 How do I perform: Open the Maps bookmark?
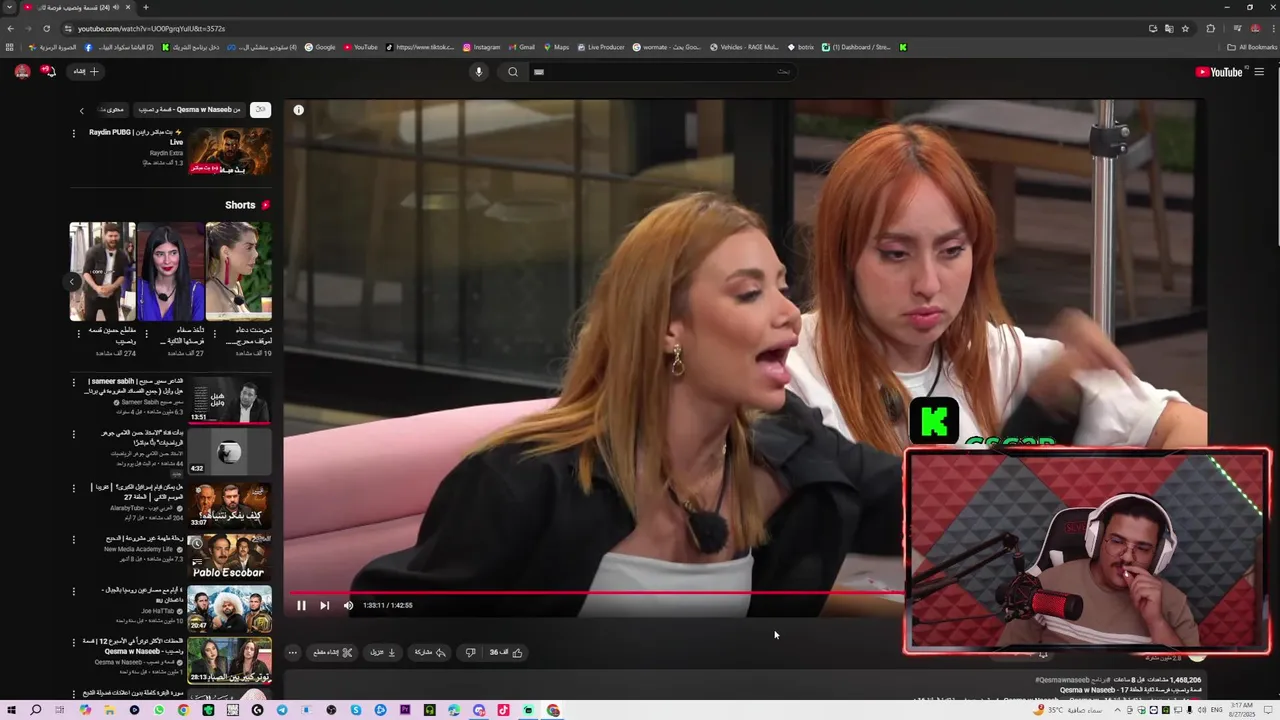pos(556,47)
